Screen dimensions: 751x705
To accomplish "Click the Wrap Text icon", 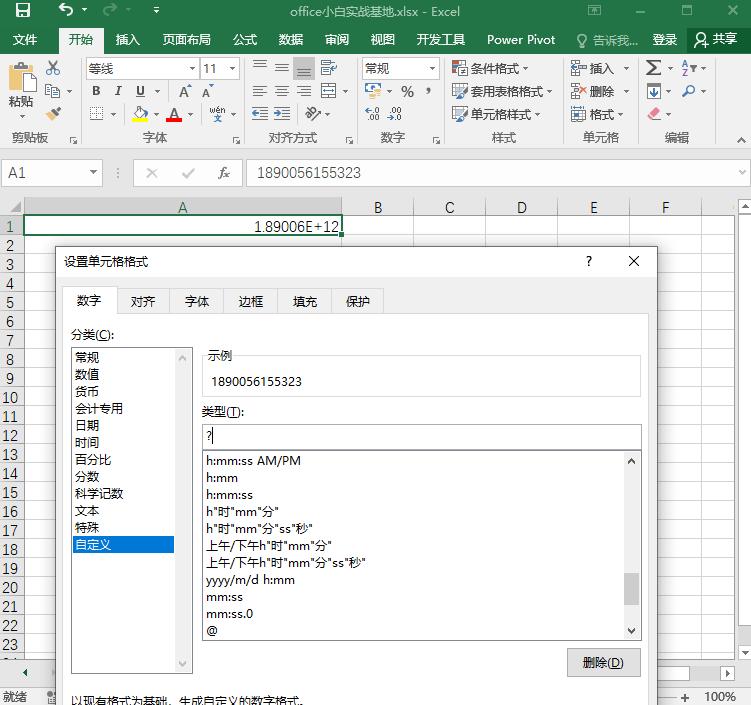I will click(x=329, y=68).
